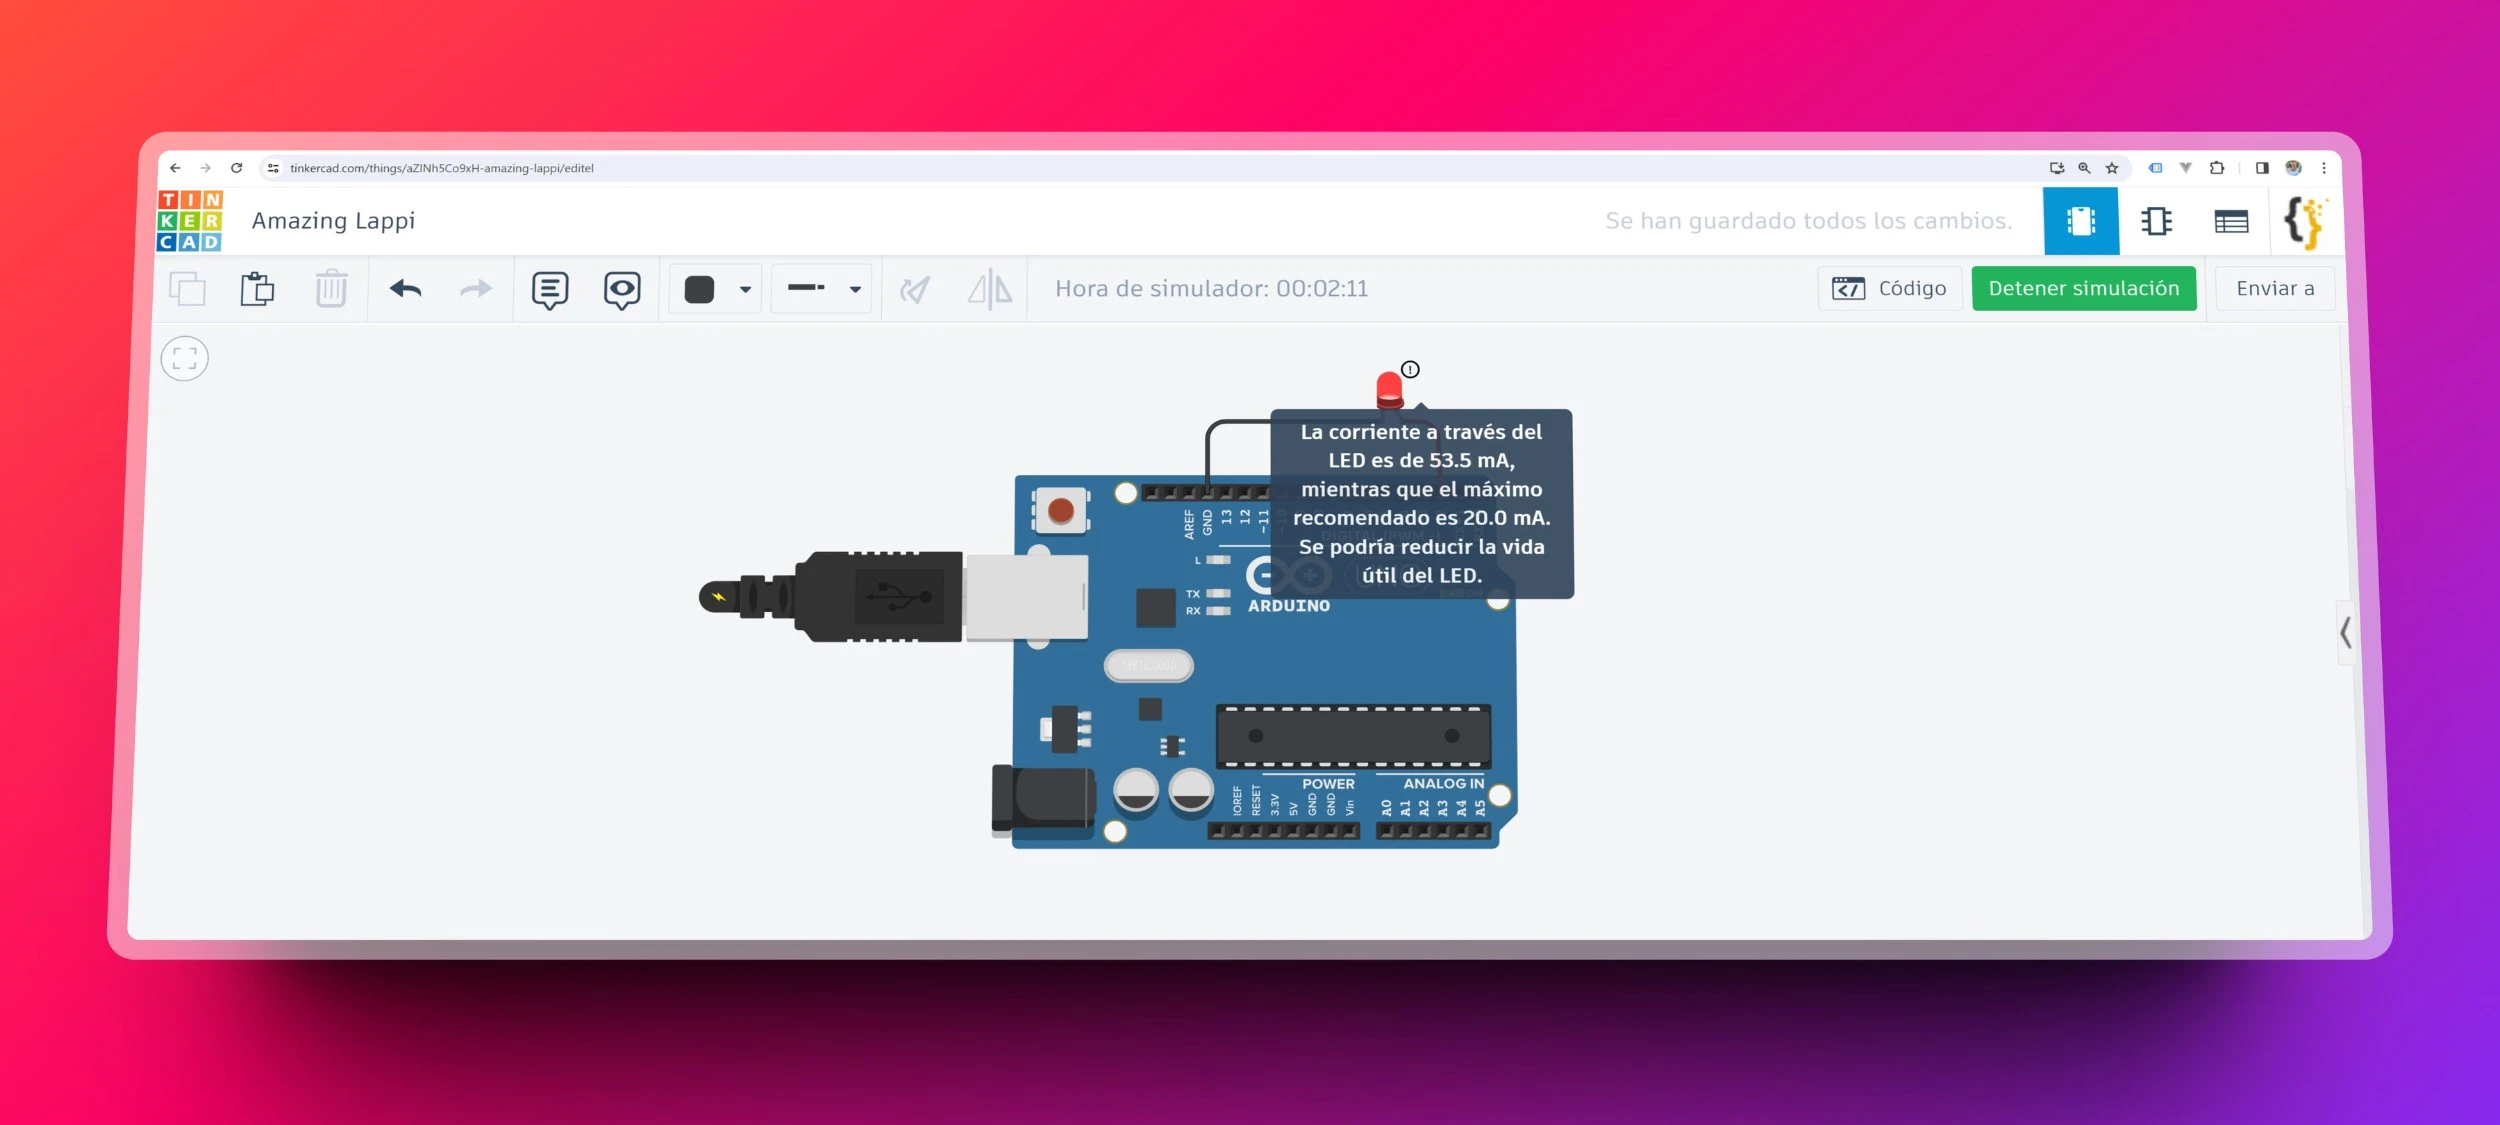Click the LED current warning tooltip

[x=1421, y=504]
